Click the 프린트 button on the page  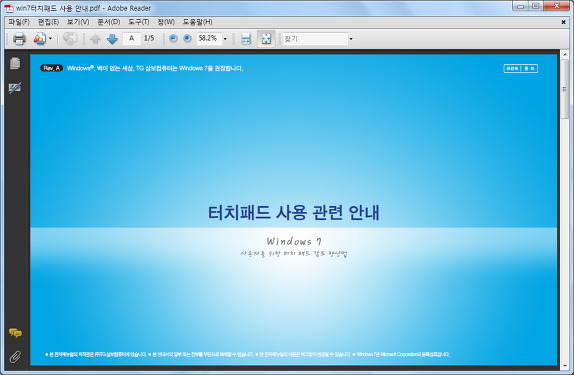(512, 68)
